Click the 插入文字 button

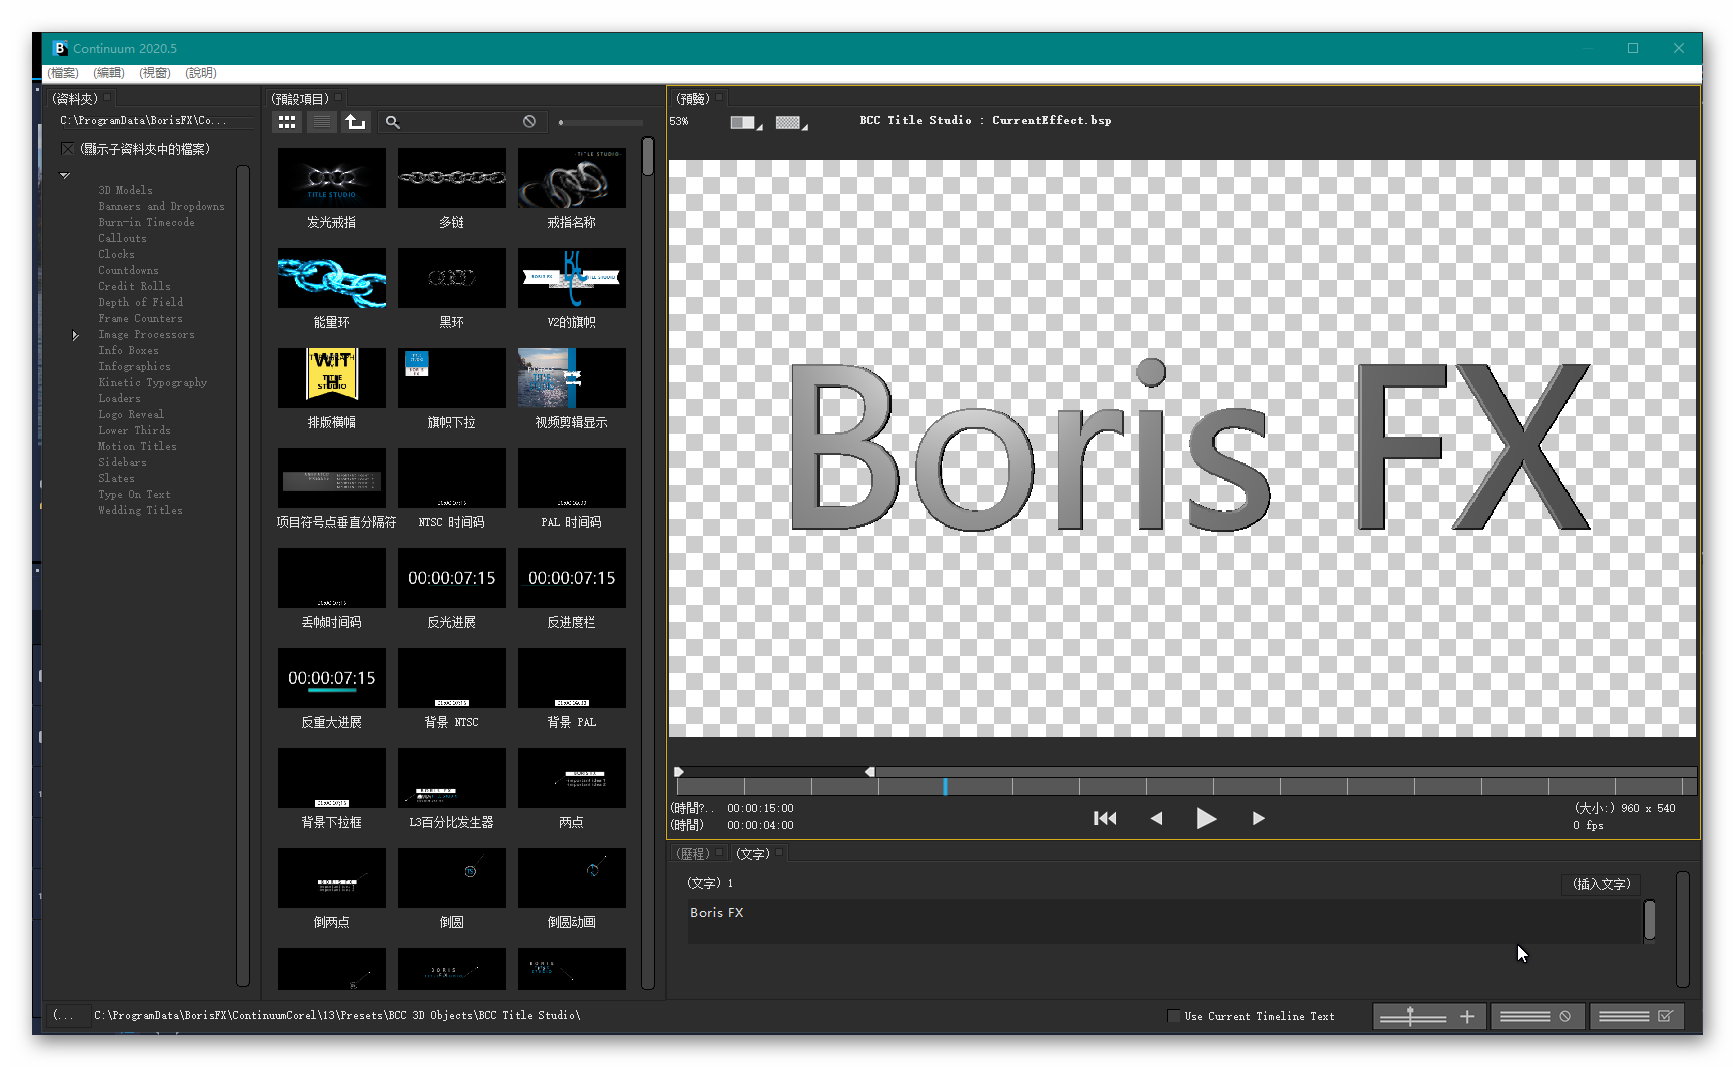pyautogui.click(x=1601, y=884)
